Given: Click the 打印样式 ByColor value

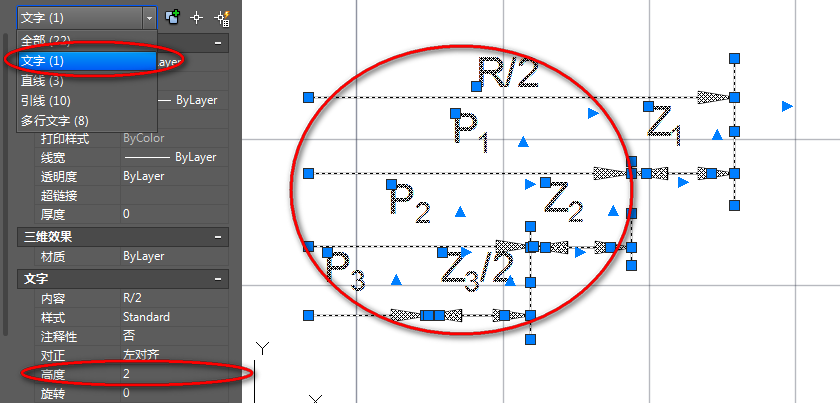Looking at the screenshot, I should pos(175,138).
